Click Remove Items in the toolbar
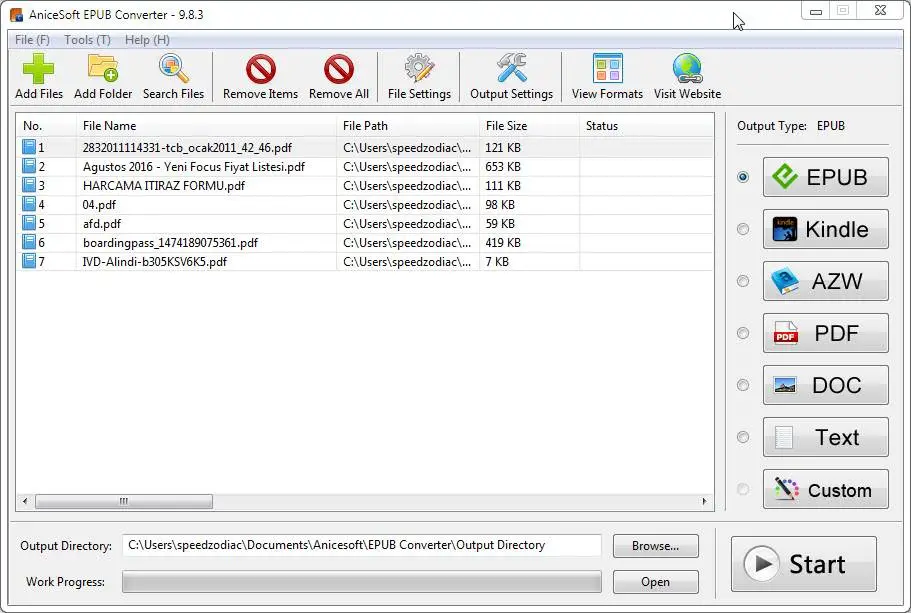This screenshot has height=613, width=911. tap(260, 77)
